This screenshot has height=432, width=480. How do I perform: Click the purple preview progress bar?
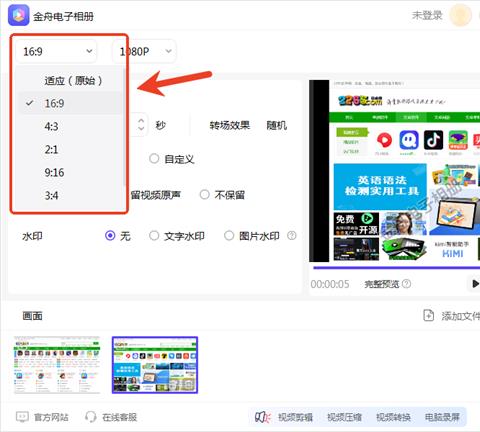coord(397,268)
